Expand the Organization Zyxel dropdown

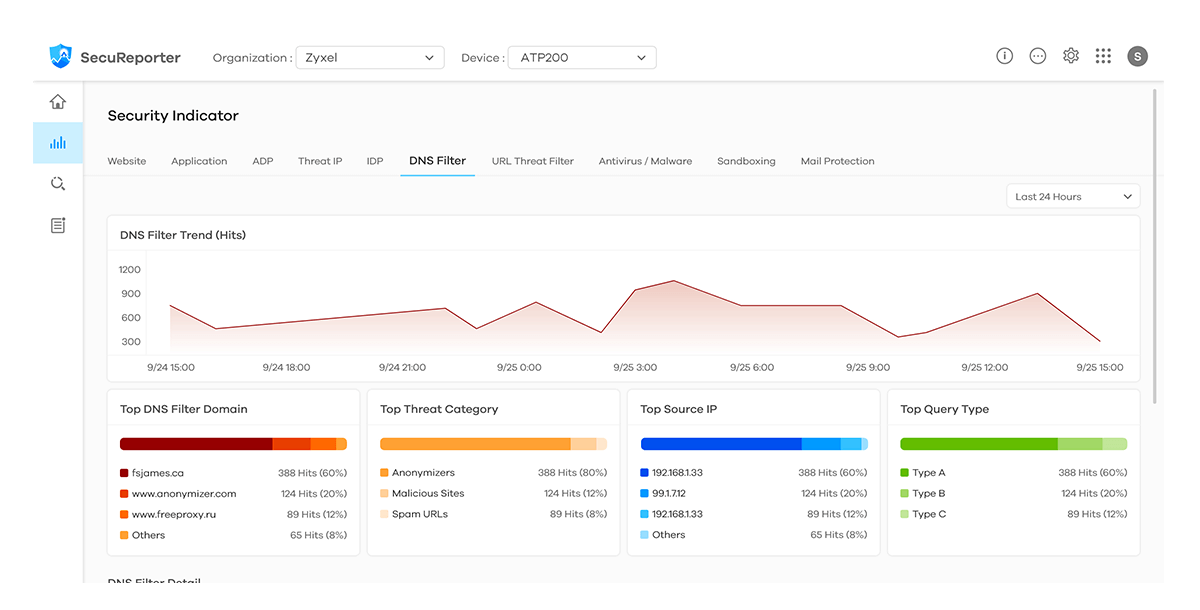tap(370, 57)
